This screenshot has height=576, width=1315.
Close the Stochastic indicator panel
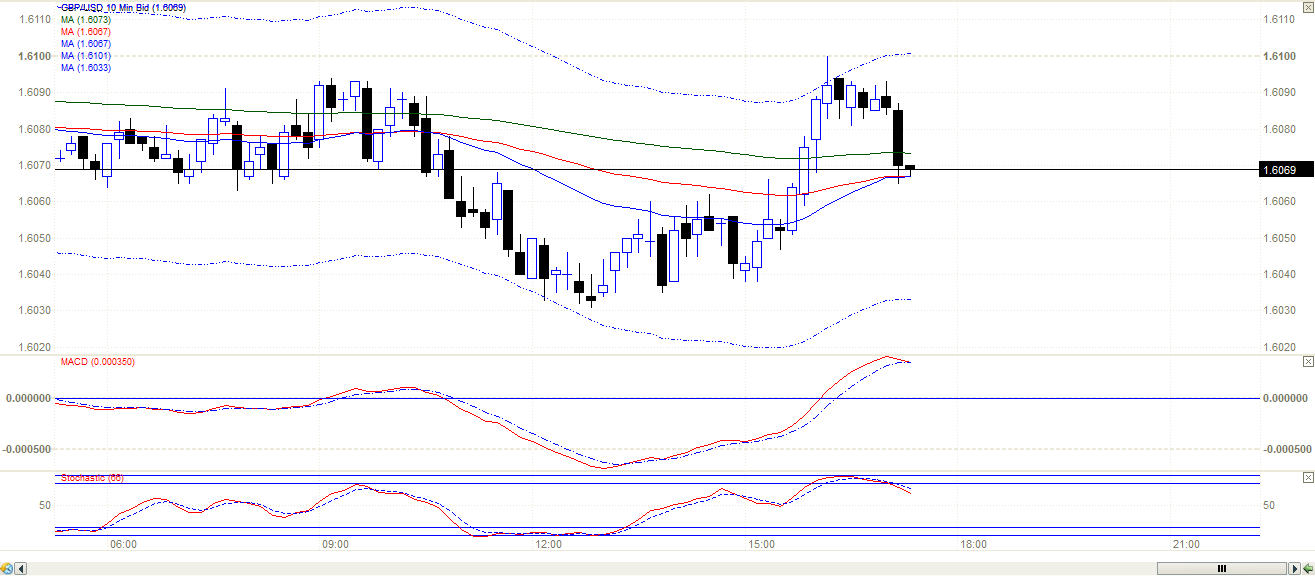1308,477
